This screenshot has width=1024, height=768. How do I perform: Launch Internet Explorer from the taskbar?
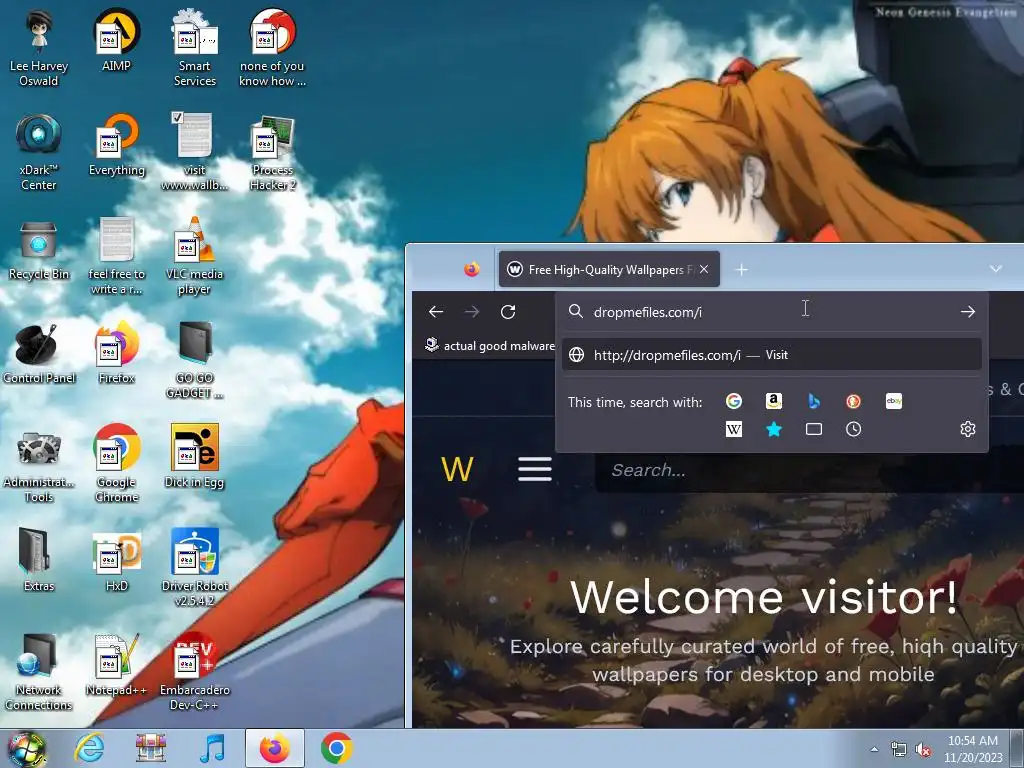(89, 748)
